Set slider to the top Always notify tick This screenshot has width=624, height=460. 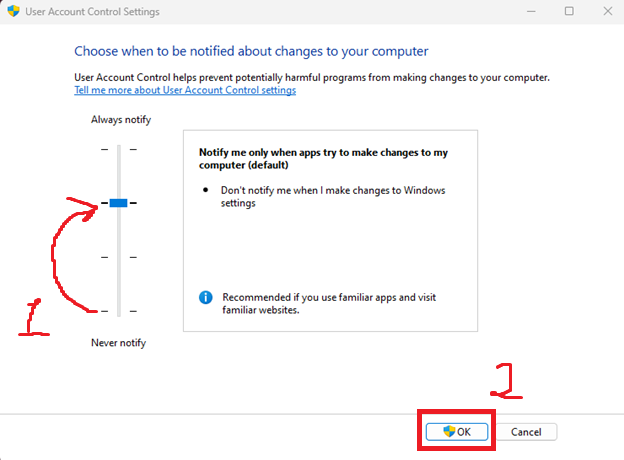click(119, 149)
